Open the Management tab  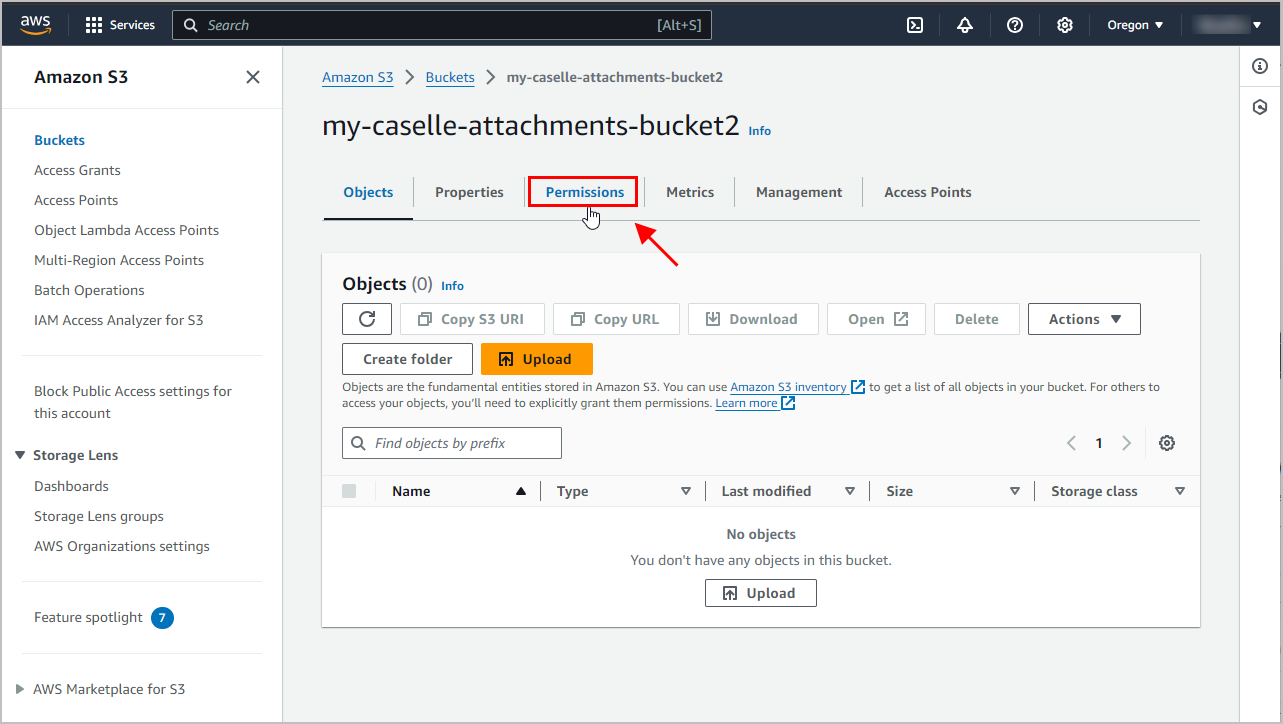(799, 192)
